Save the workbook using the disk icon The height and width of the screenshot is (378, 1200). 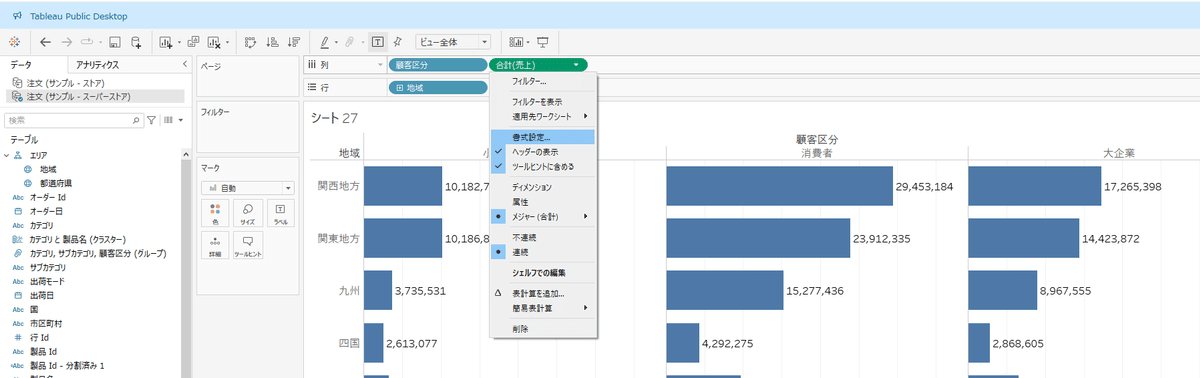115,42
